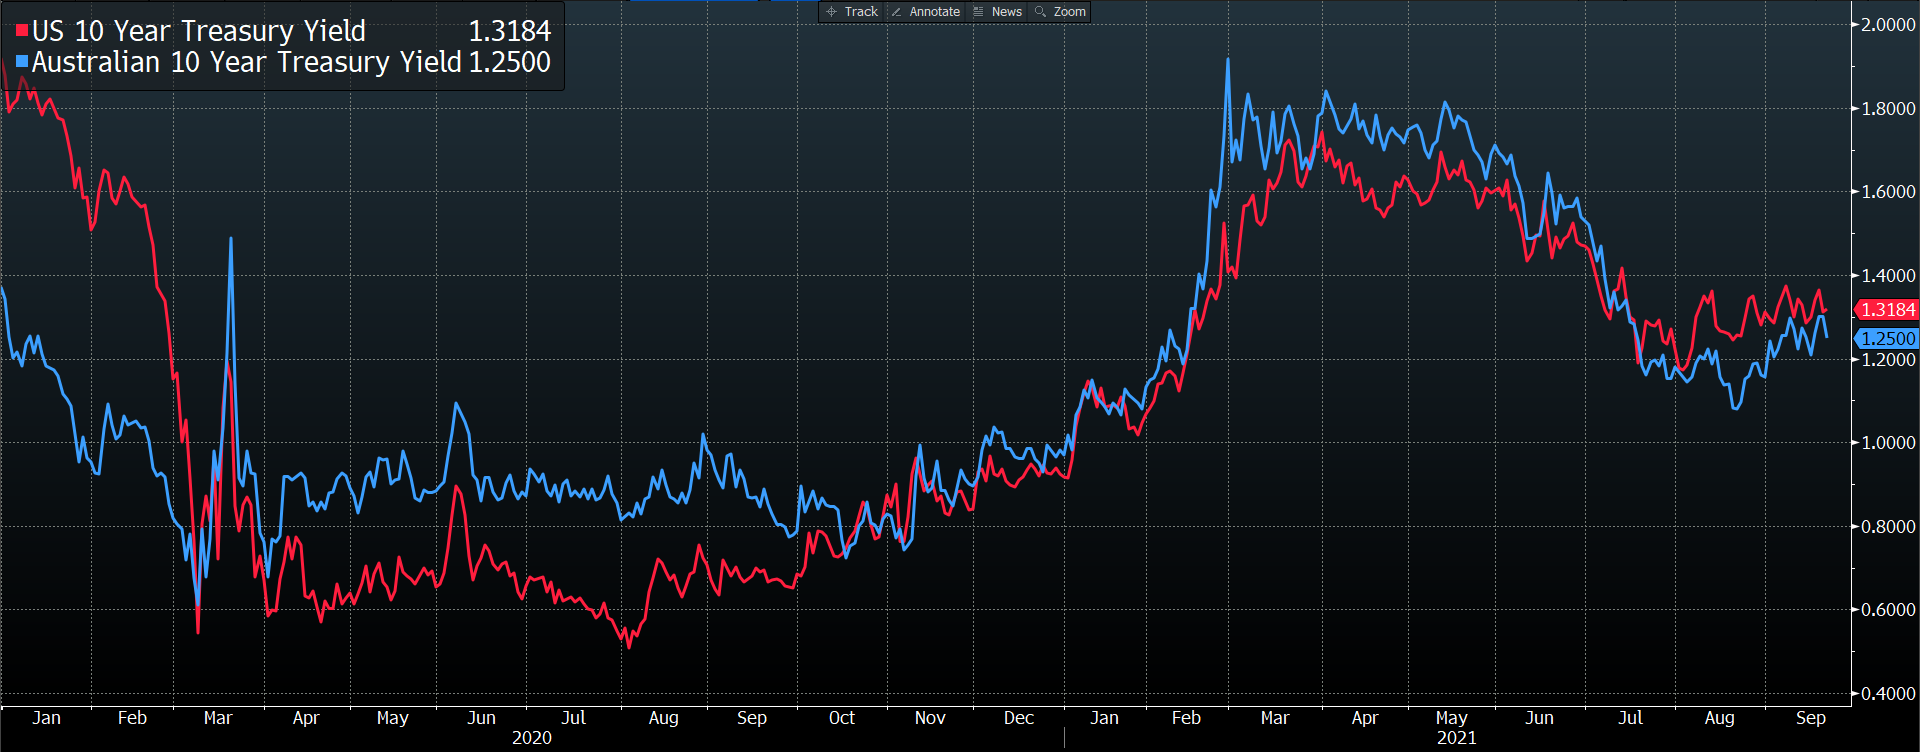Click the 1.0000 tick on the yield axis
1920x752 pixels.
pyautogui.click(x=1887, y=442)
